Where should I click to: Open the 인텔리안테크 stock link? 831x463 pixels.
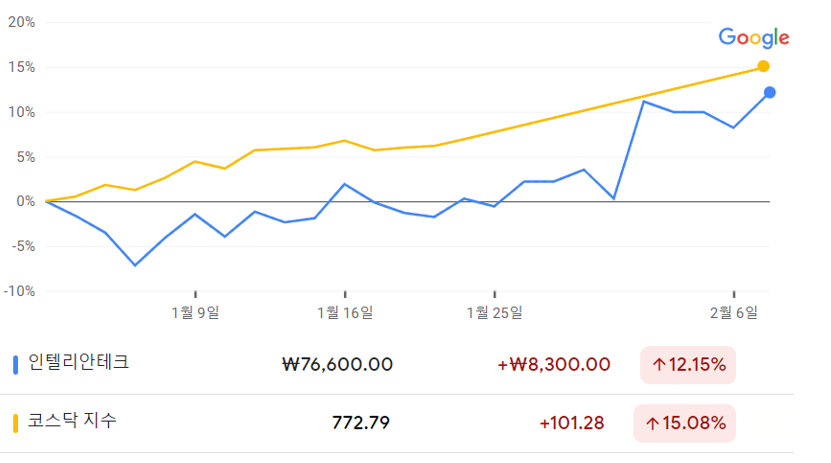pos(79,363)
